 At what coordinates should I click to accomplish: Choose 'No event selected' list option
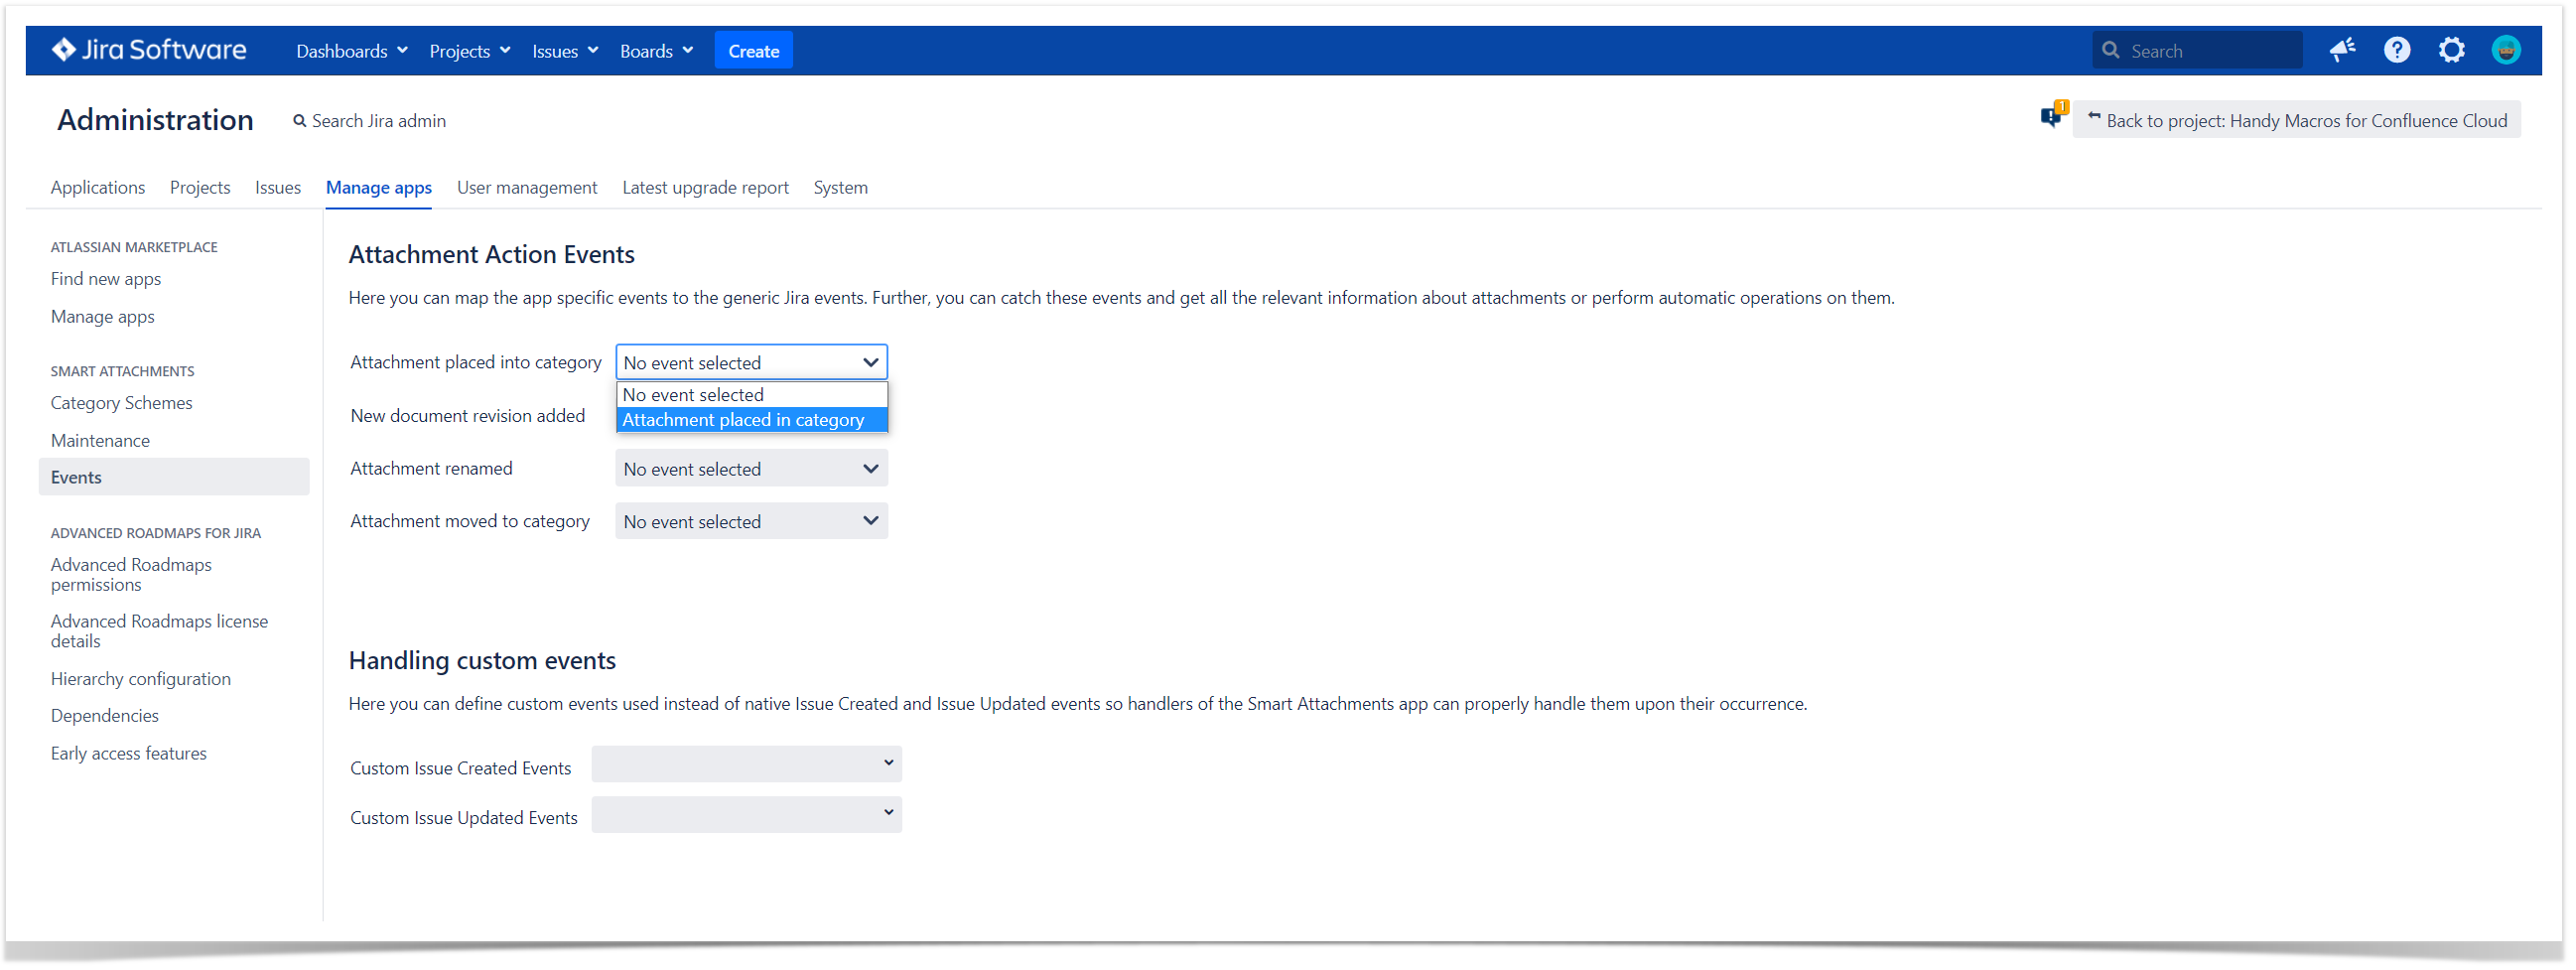click(x=751, y=395)
